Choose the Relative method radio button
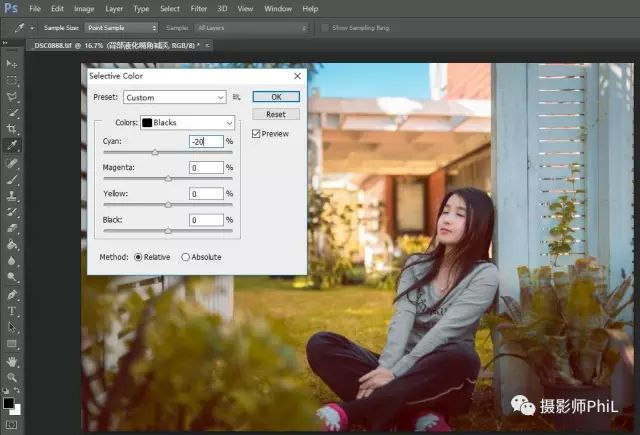 click(x=138, y=257)
